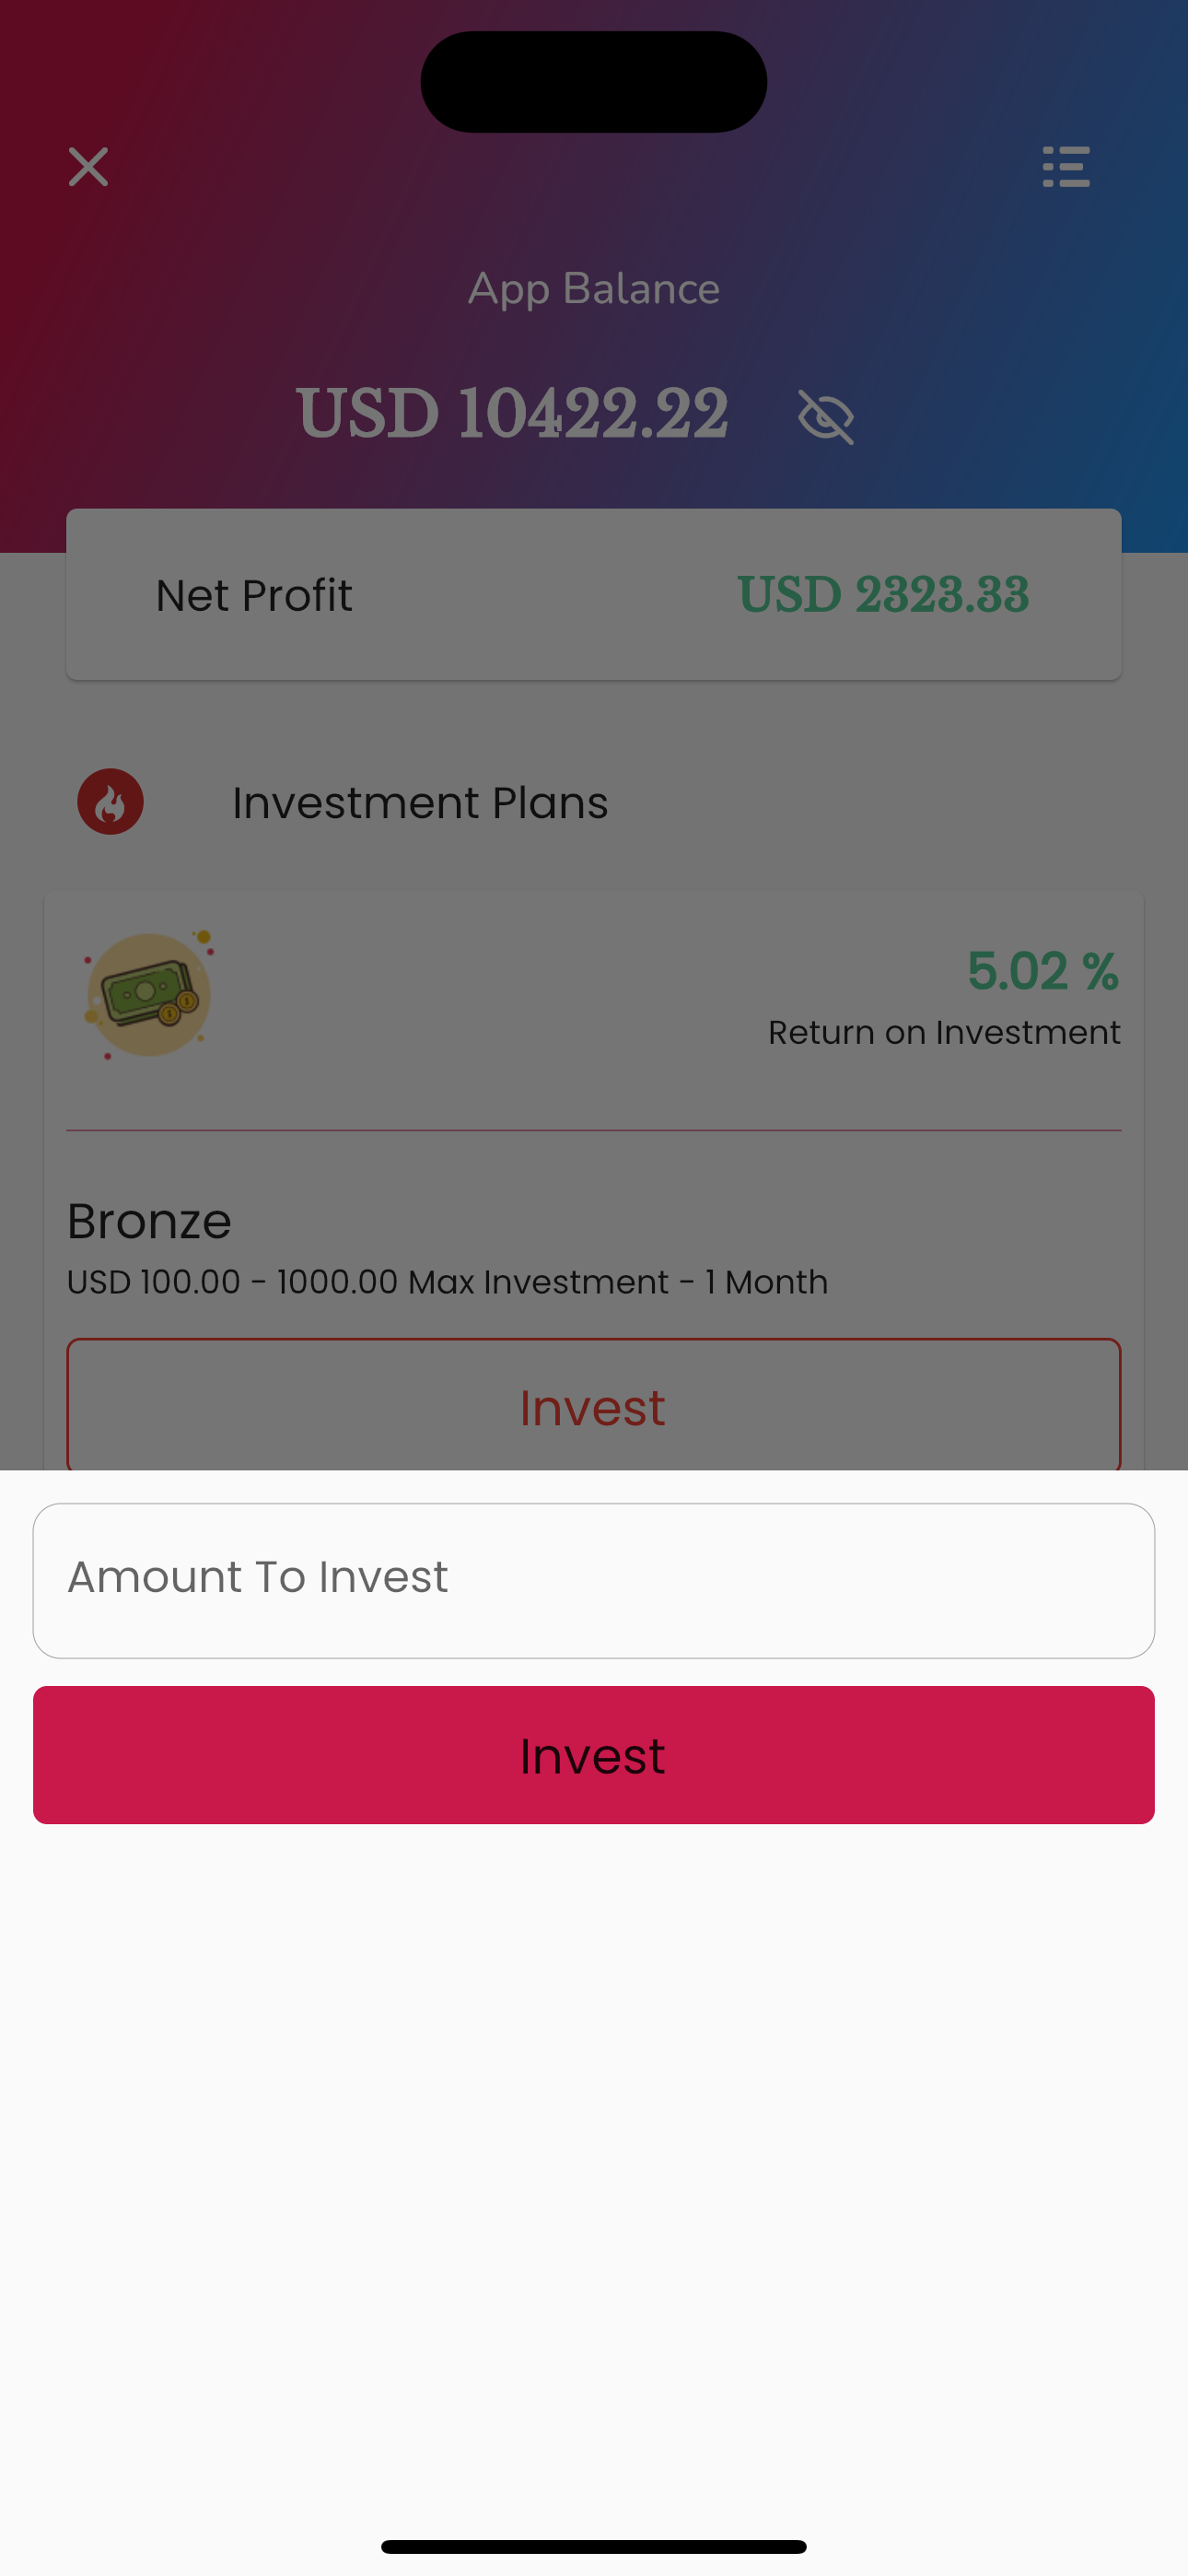Screen dimensions: 1188x2576
Task: Tap the Bronze max investment details line
Action: coord(447,1282)
